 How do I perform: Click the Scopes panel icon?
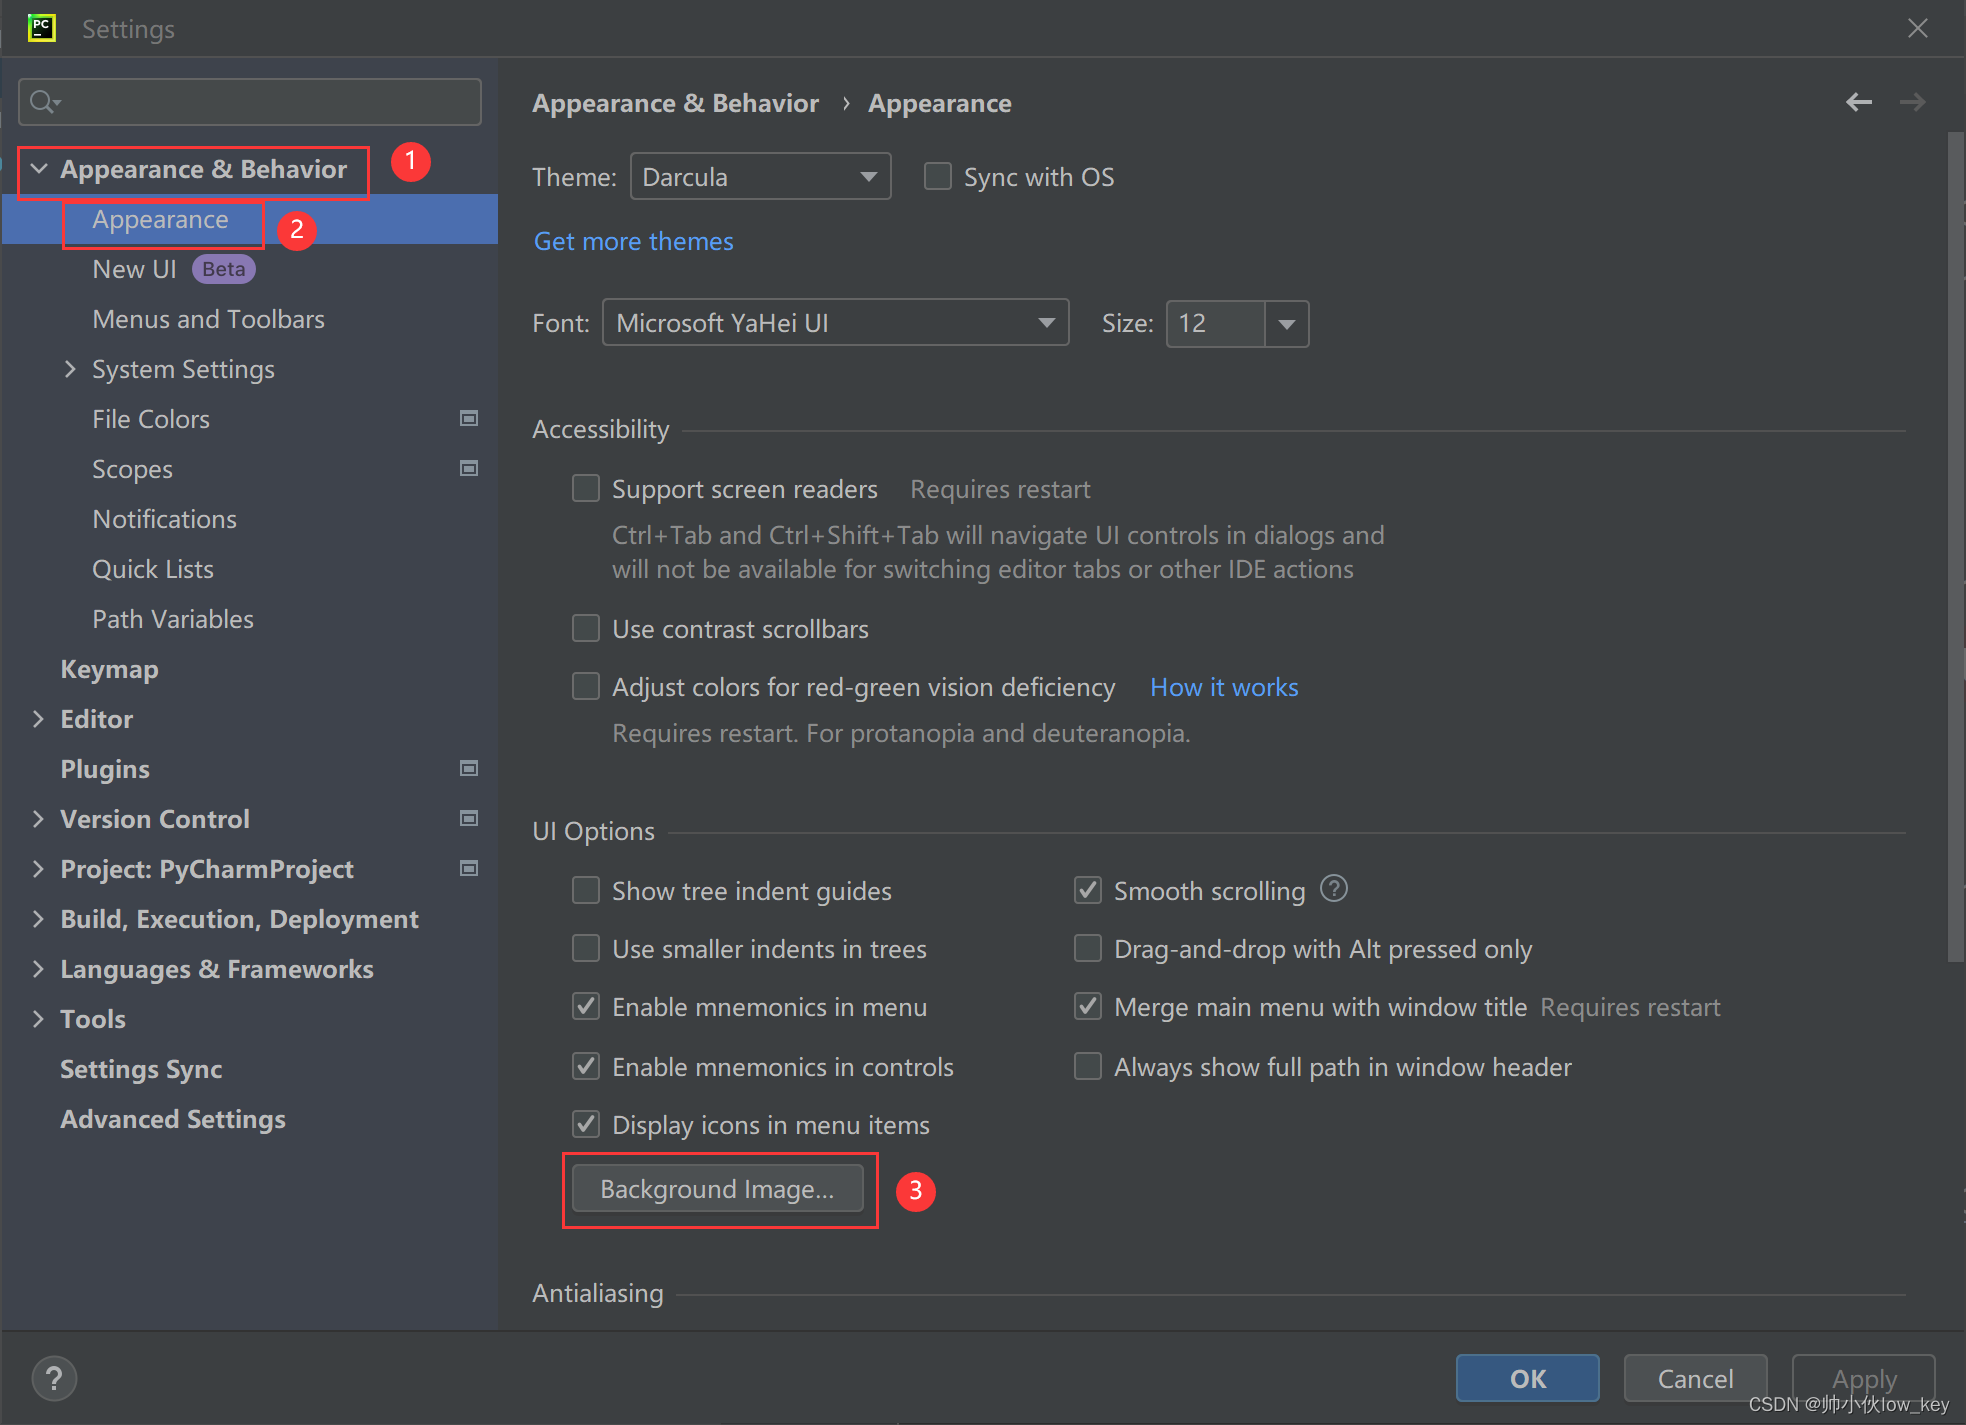469,468
